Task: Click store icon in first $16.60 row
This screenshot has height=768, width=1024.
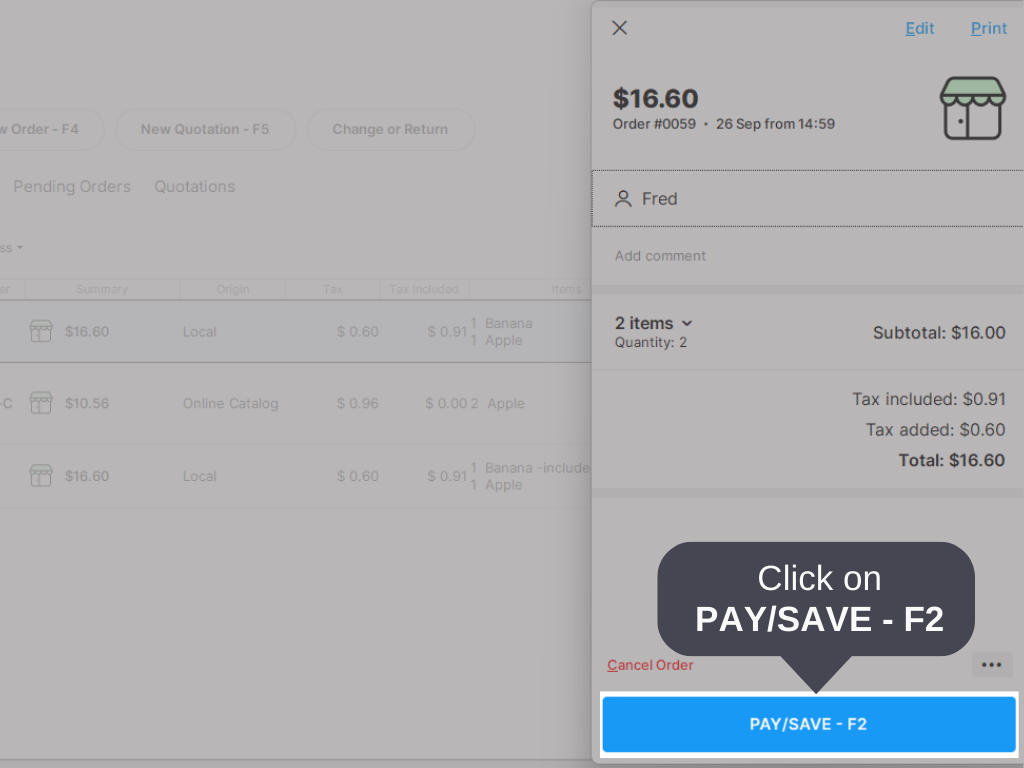Action: (x=41, y=332)
